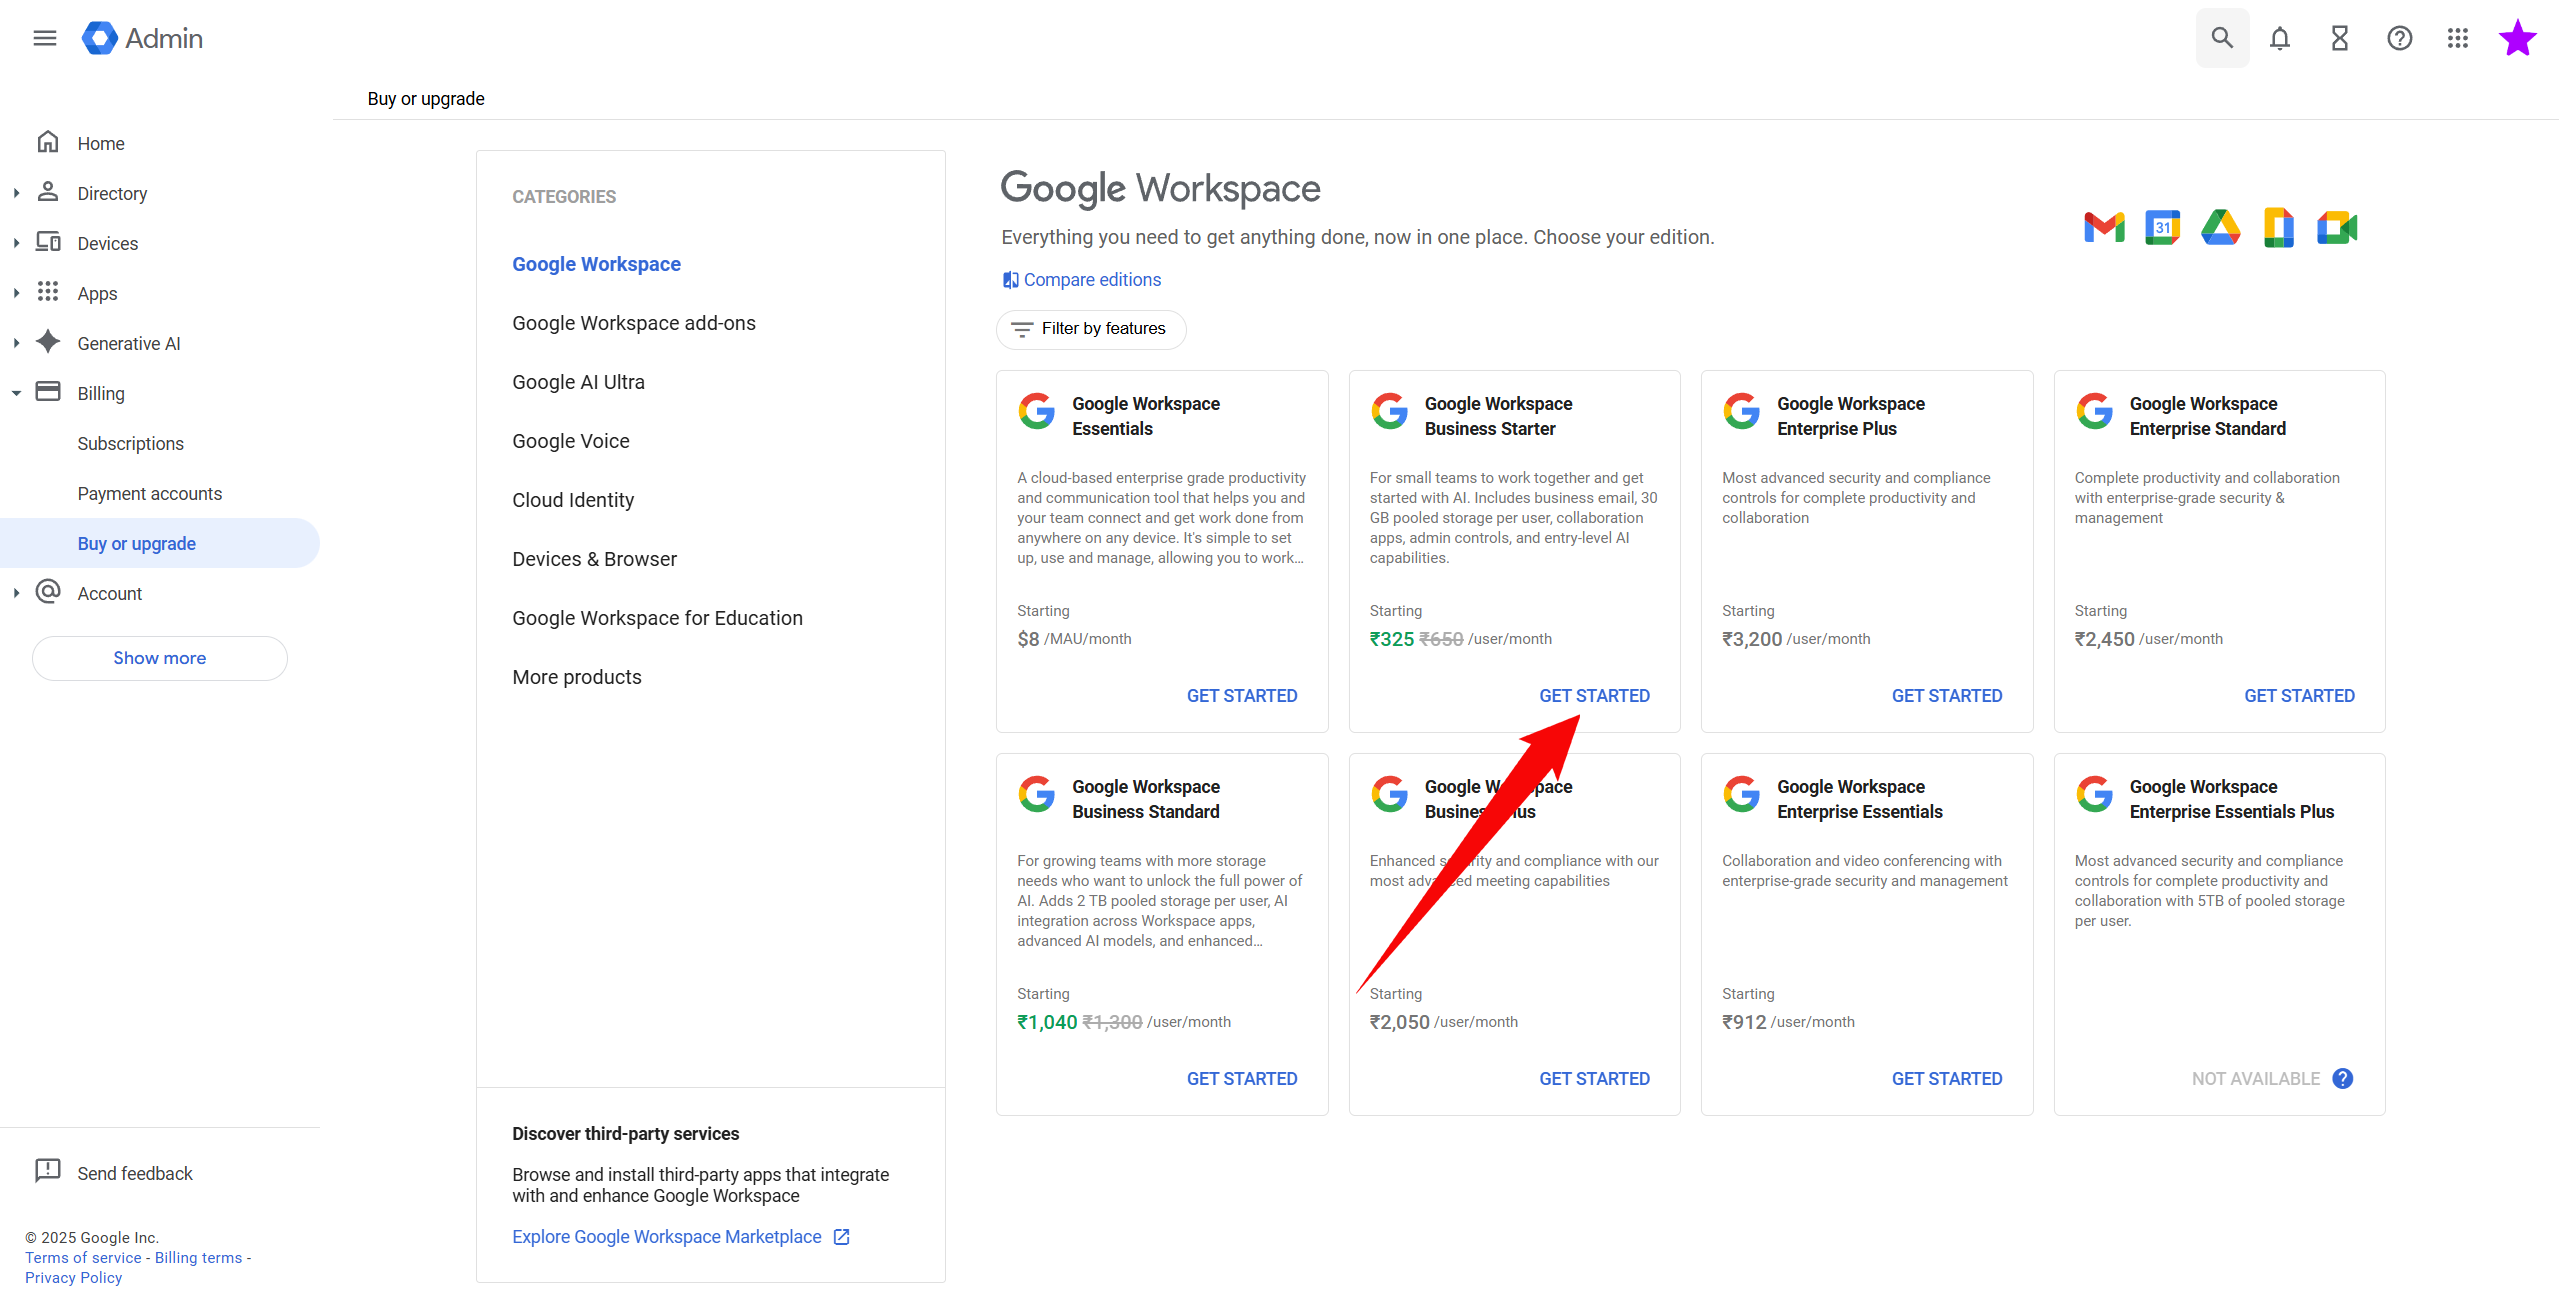The image size is (2559, 1300).
Task: Click the purple star favorites icon
Action: pos(2517,37)
